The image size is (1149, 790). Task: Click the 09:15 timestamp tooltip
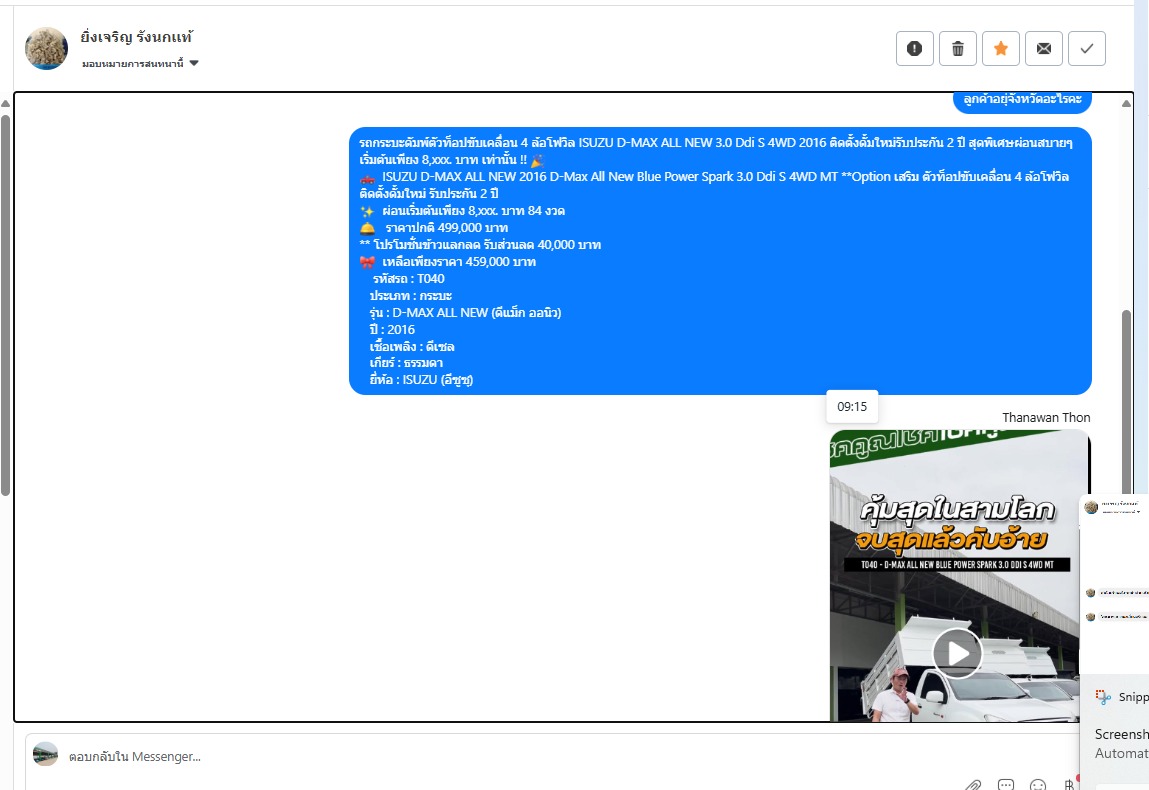tap(852, 407)
